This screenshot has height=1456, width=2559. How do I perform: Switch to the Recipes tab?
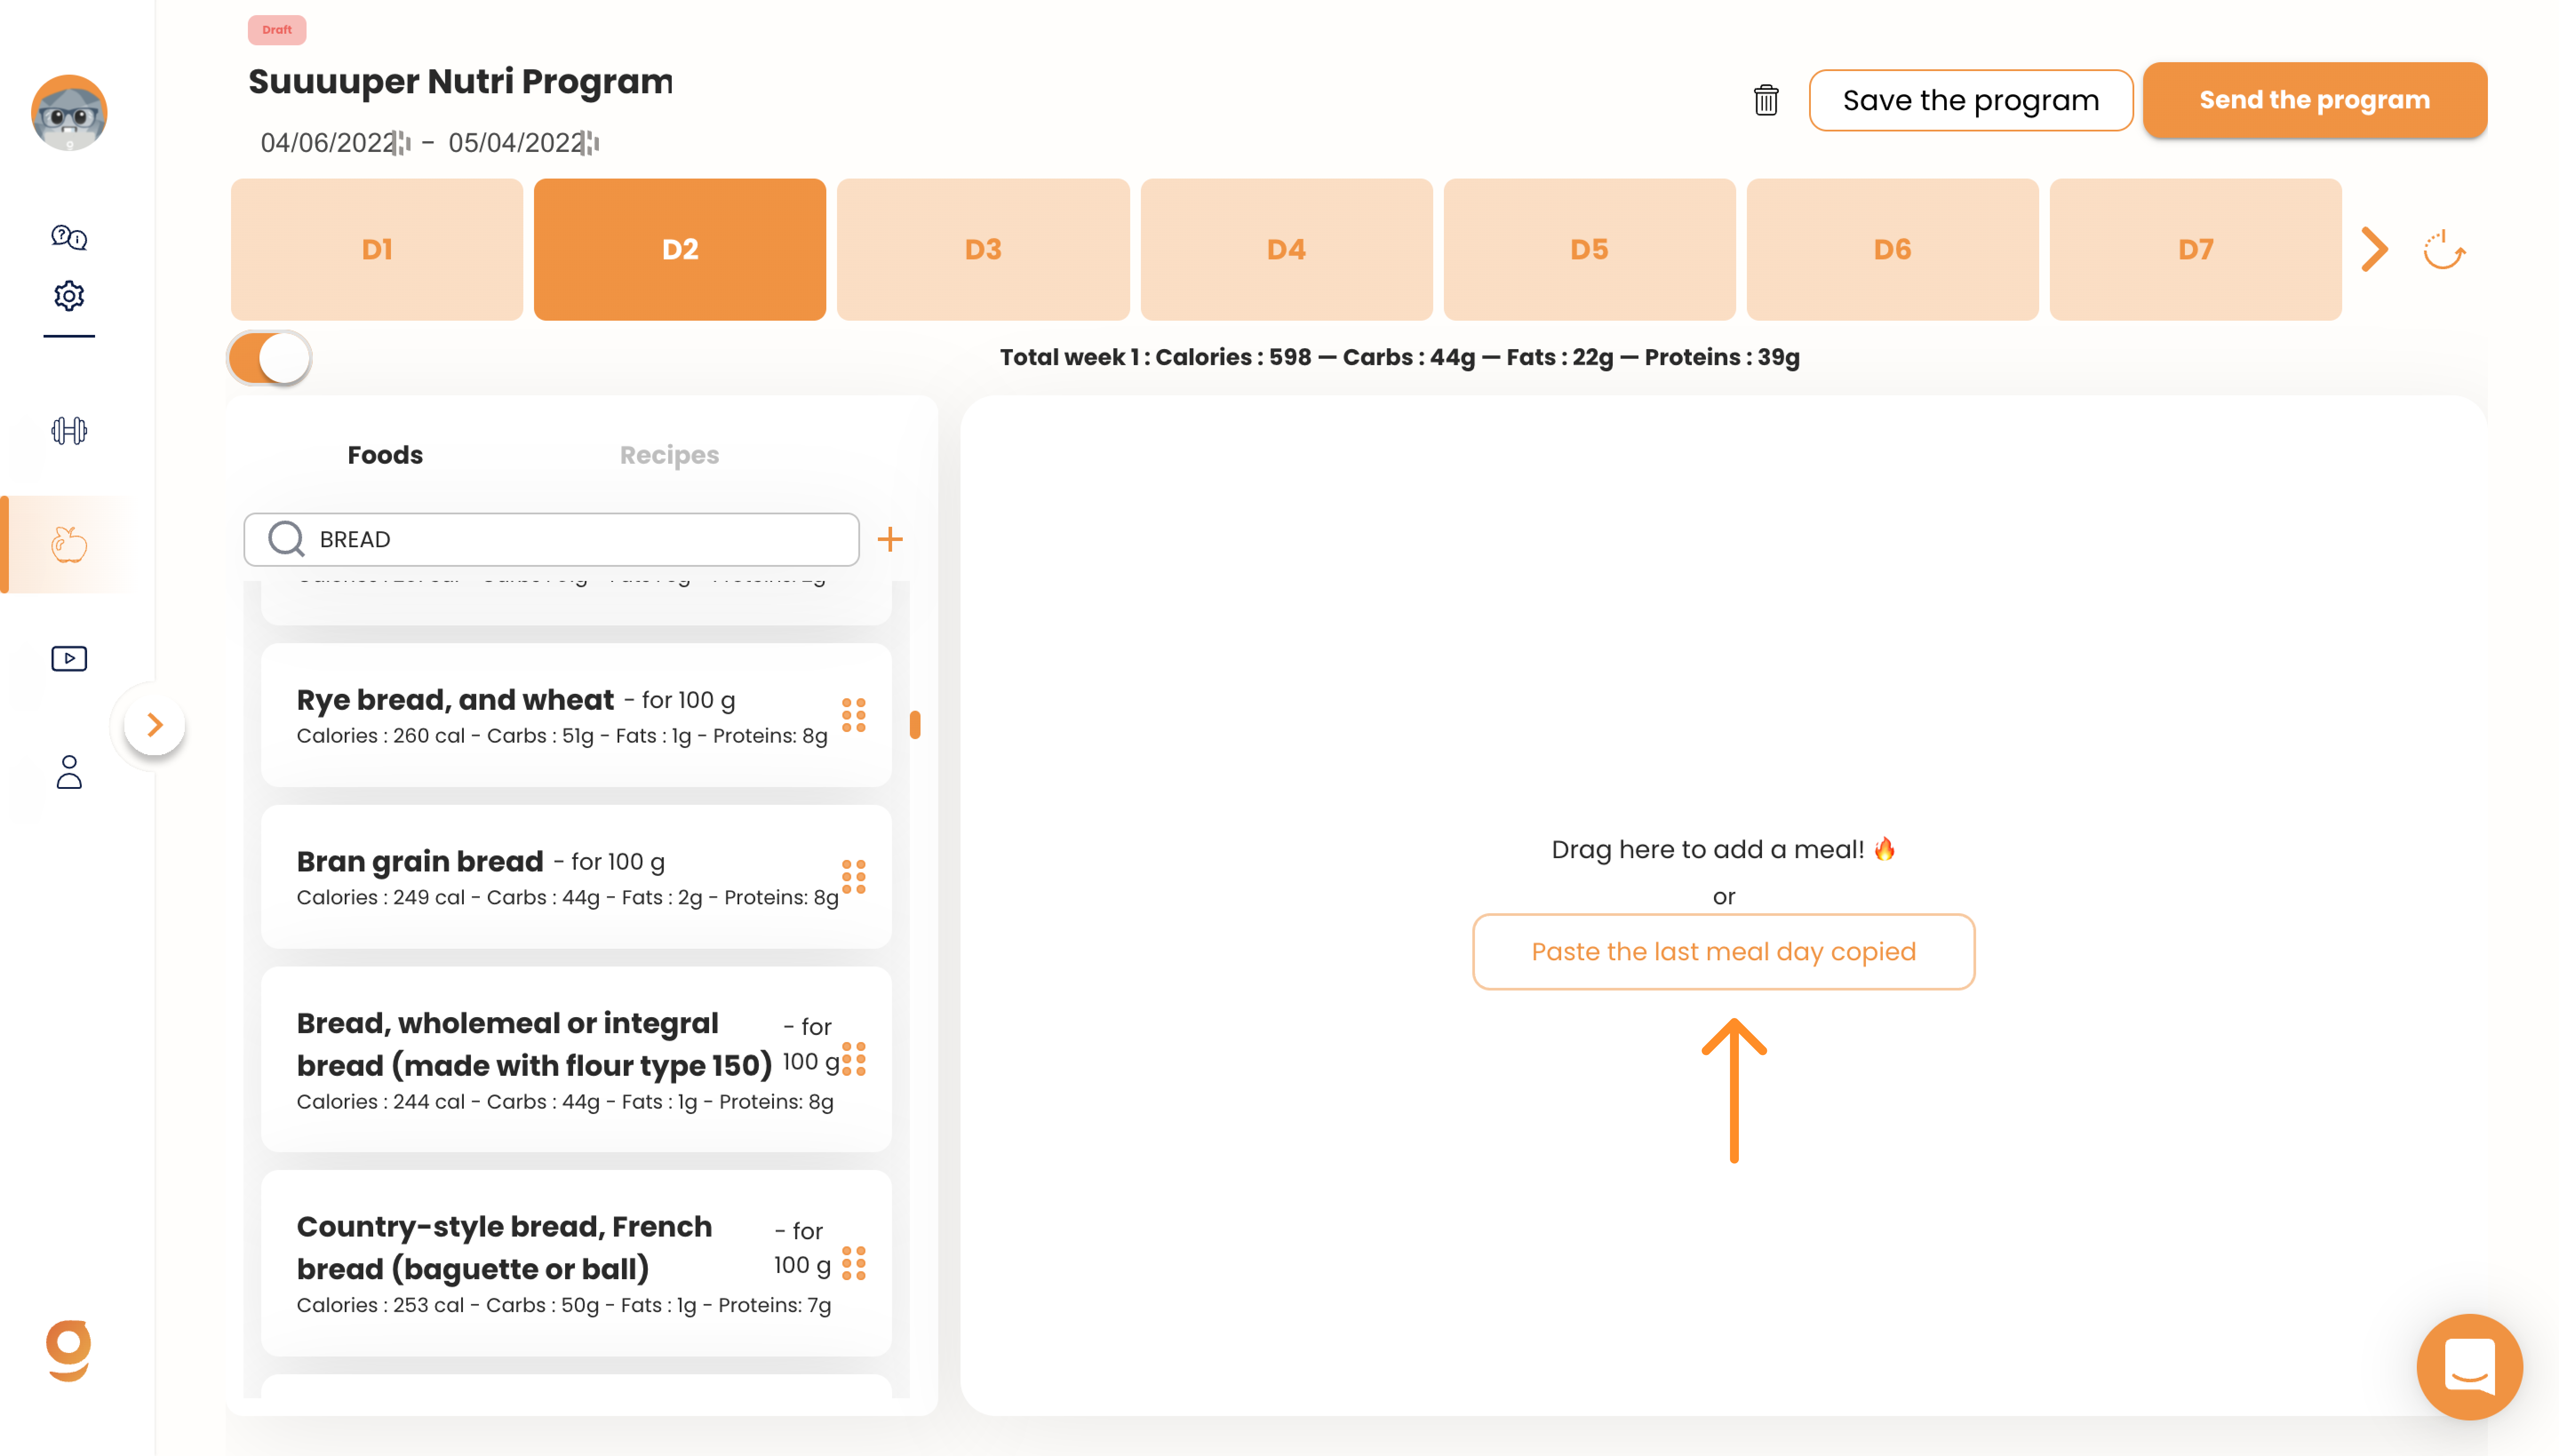pyautogui.click(x=669, y=455)
